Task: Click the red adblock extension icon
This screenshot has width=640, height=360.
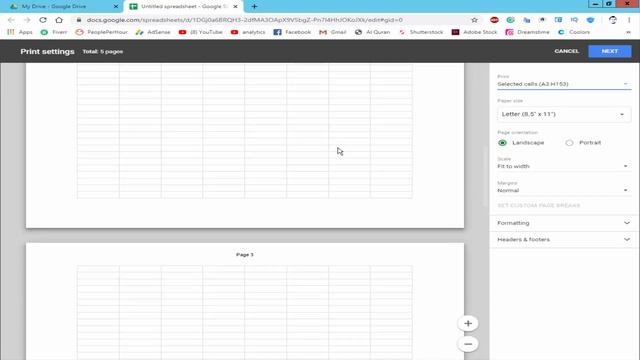Action: tap(494, 20)
